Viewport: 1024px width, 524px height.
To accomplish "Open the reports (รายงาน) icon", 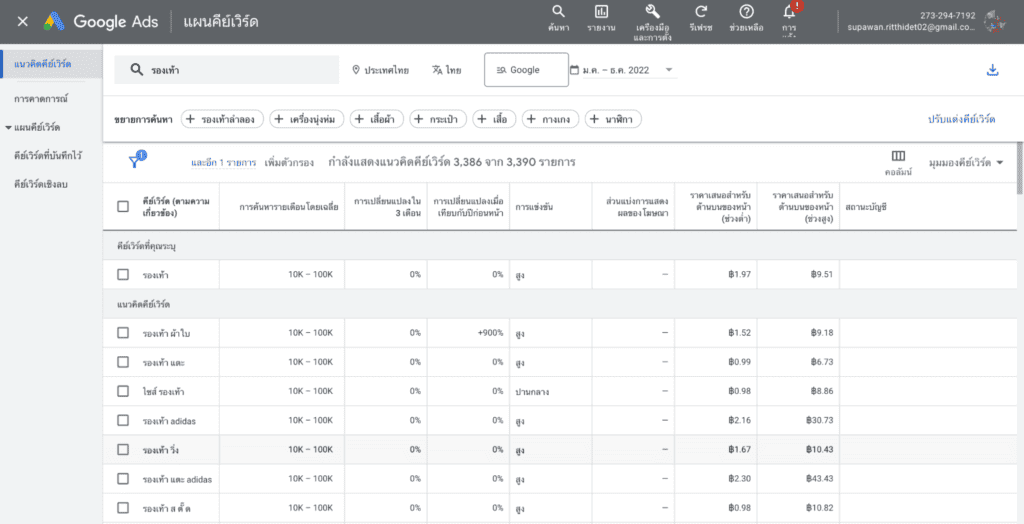I will click(x=601, y=12).
